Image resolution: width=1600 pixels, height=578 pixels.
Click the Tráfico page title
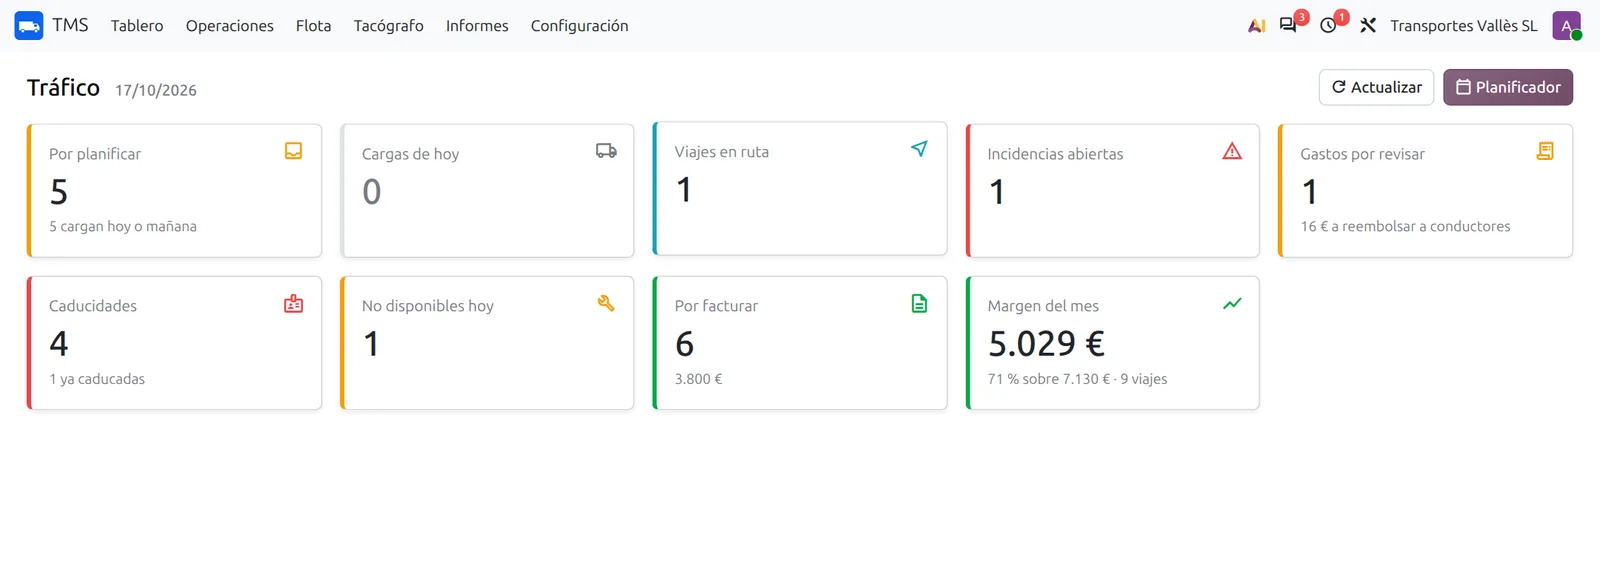pyautogui.click(x=63, y=88)
